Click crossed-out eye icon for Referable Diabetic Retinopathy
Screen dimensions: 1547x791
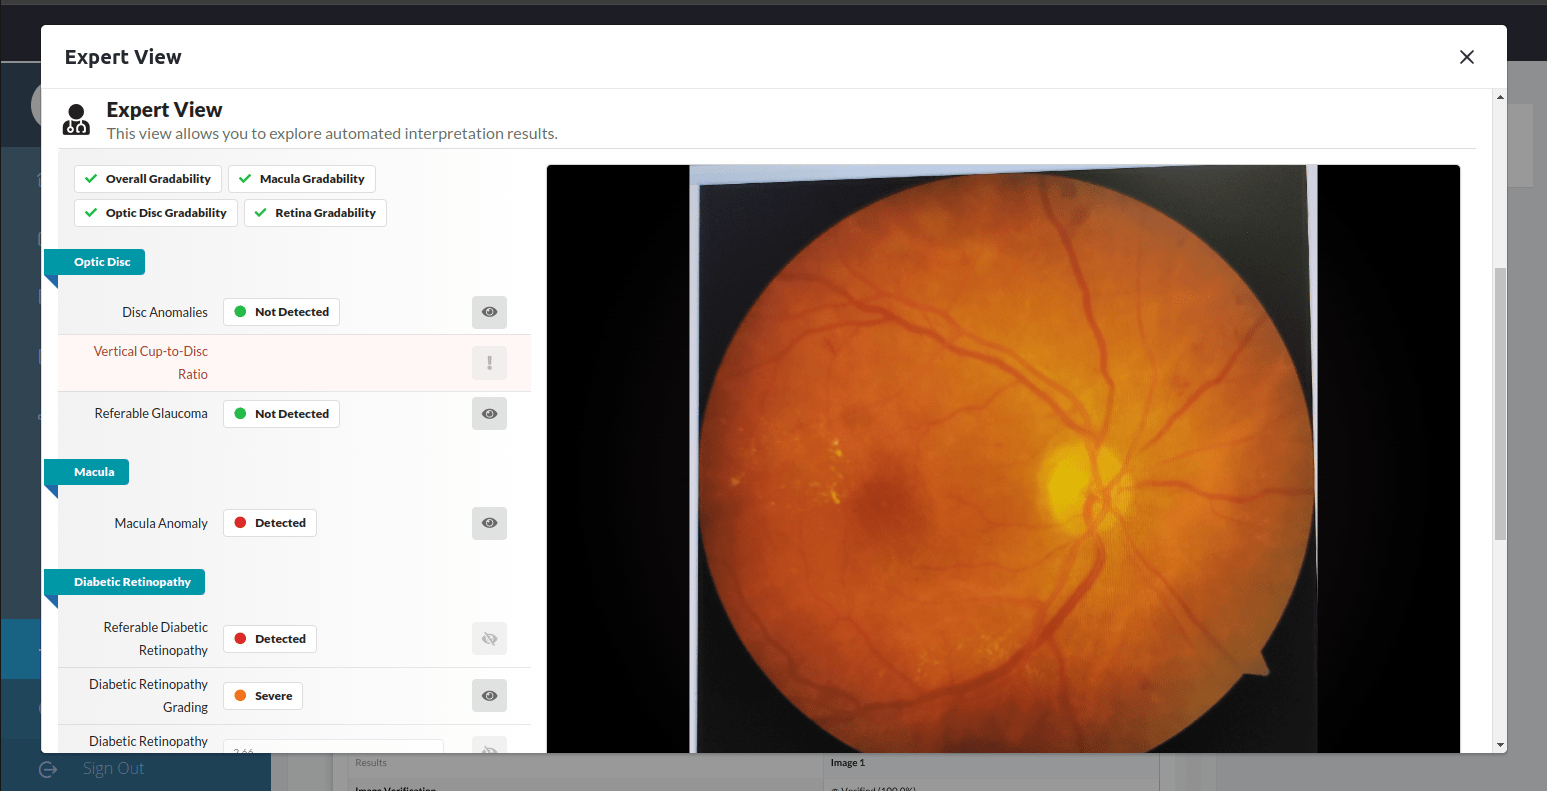point(489,639)
